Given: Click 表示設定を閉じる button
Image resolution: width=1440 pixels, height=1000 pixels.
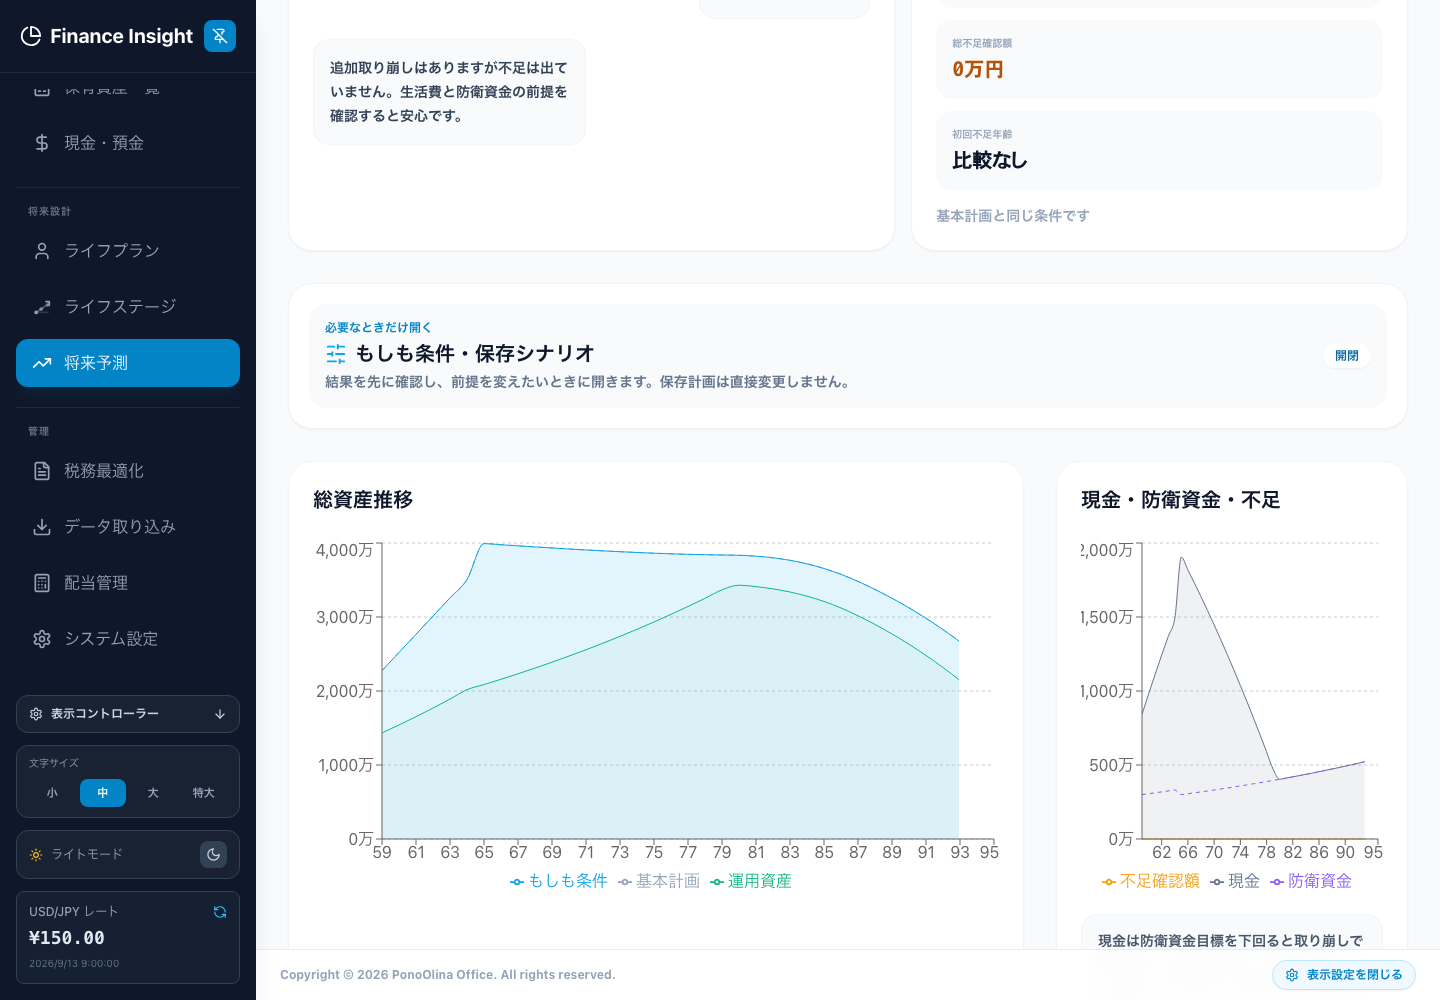Looking at the screenshot, I should 1344,975.
